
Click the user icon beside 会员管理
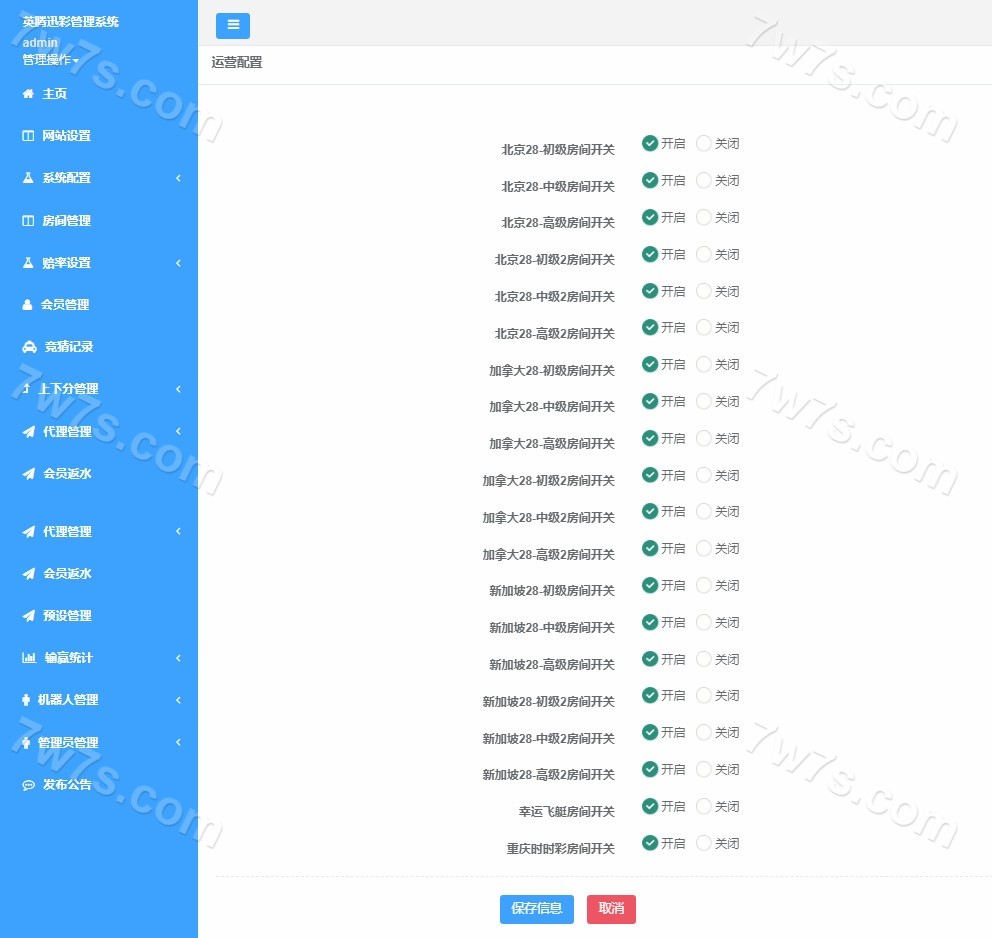click(x=28, y=305)
